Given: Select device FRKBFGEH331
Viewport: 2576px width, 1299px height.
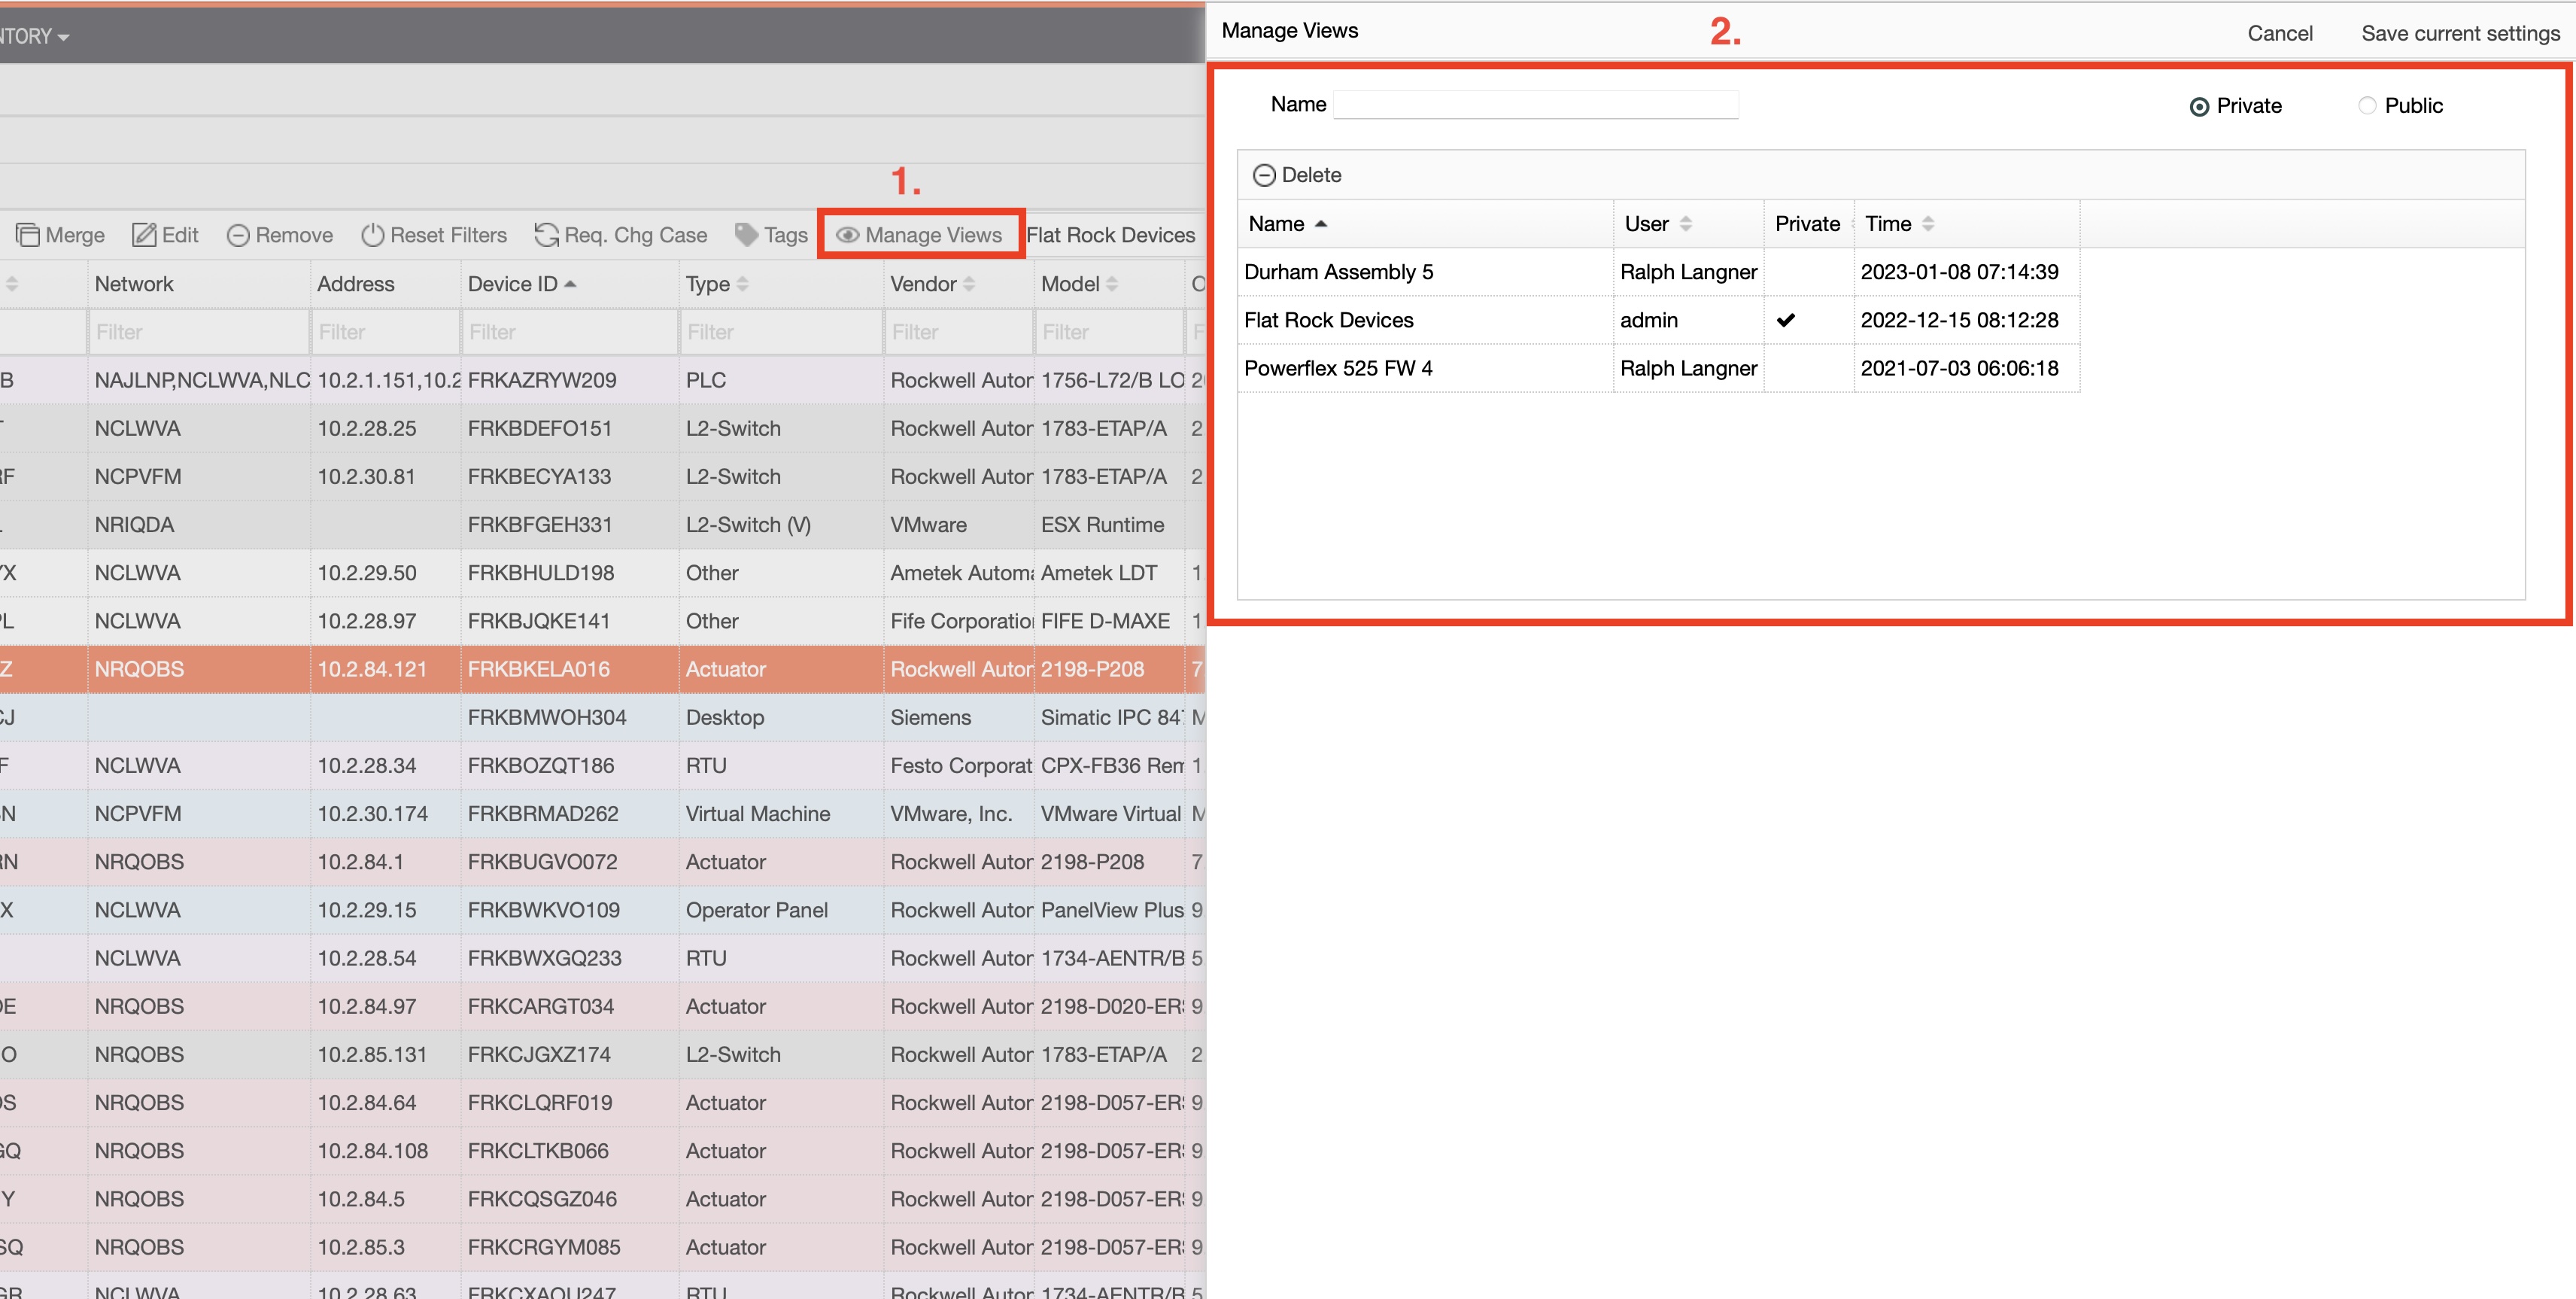Looking at the screenshot, I should [x=539, y=525].
